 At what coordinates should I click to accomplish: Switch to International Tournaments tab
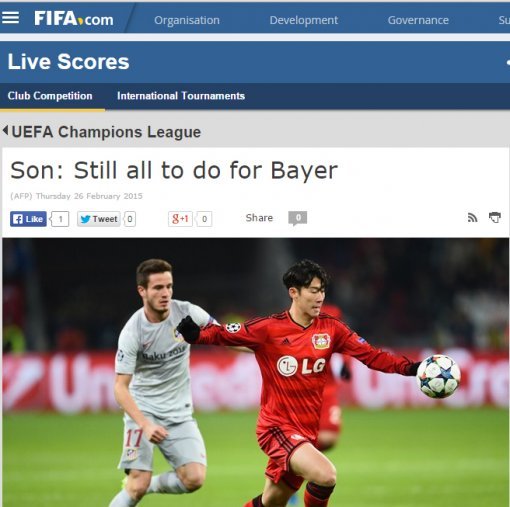coord(181,96)
